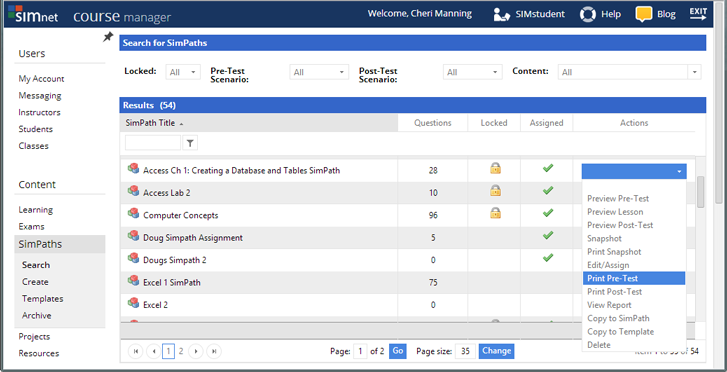
Task: Click lock icon in Access Ch 1 row
Action: click(x=495, y=168)
